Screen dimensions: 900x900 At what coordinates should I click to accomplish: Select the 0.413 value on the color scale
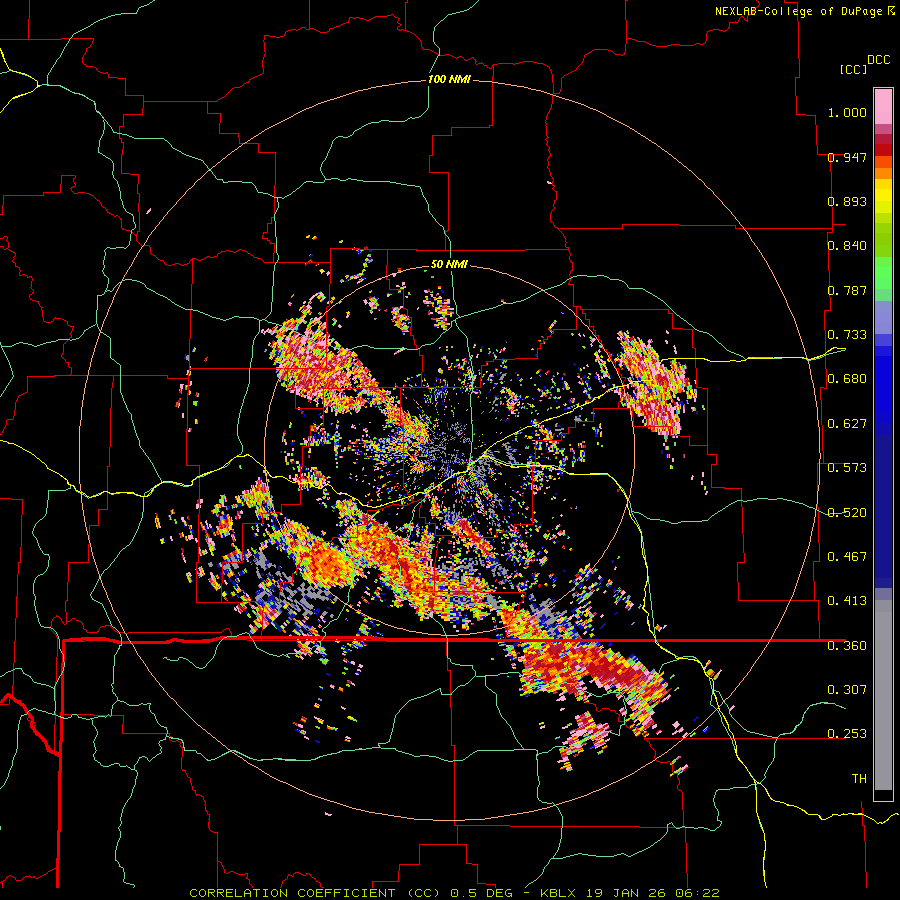[847, 601]
